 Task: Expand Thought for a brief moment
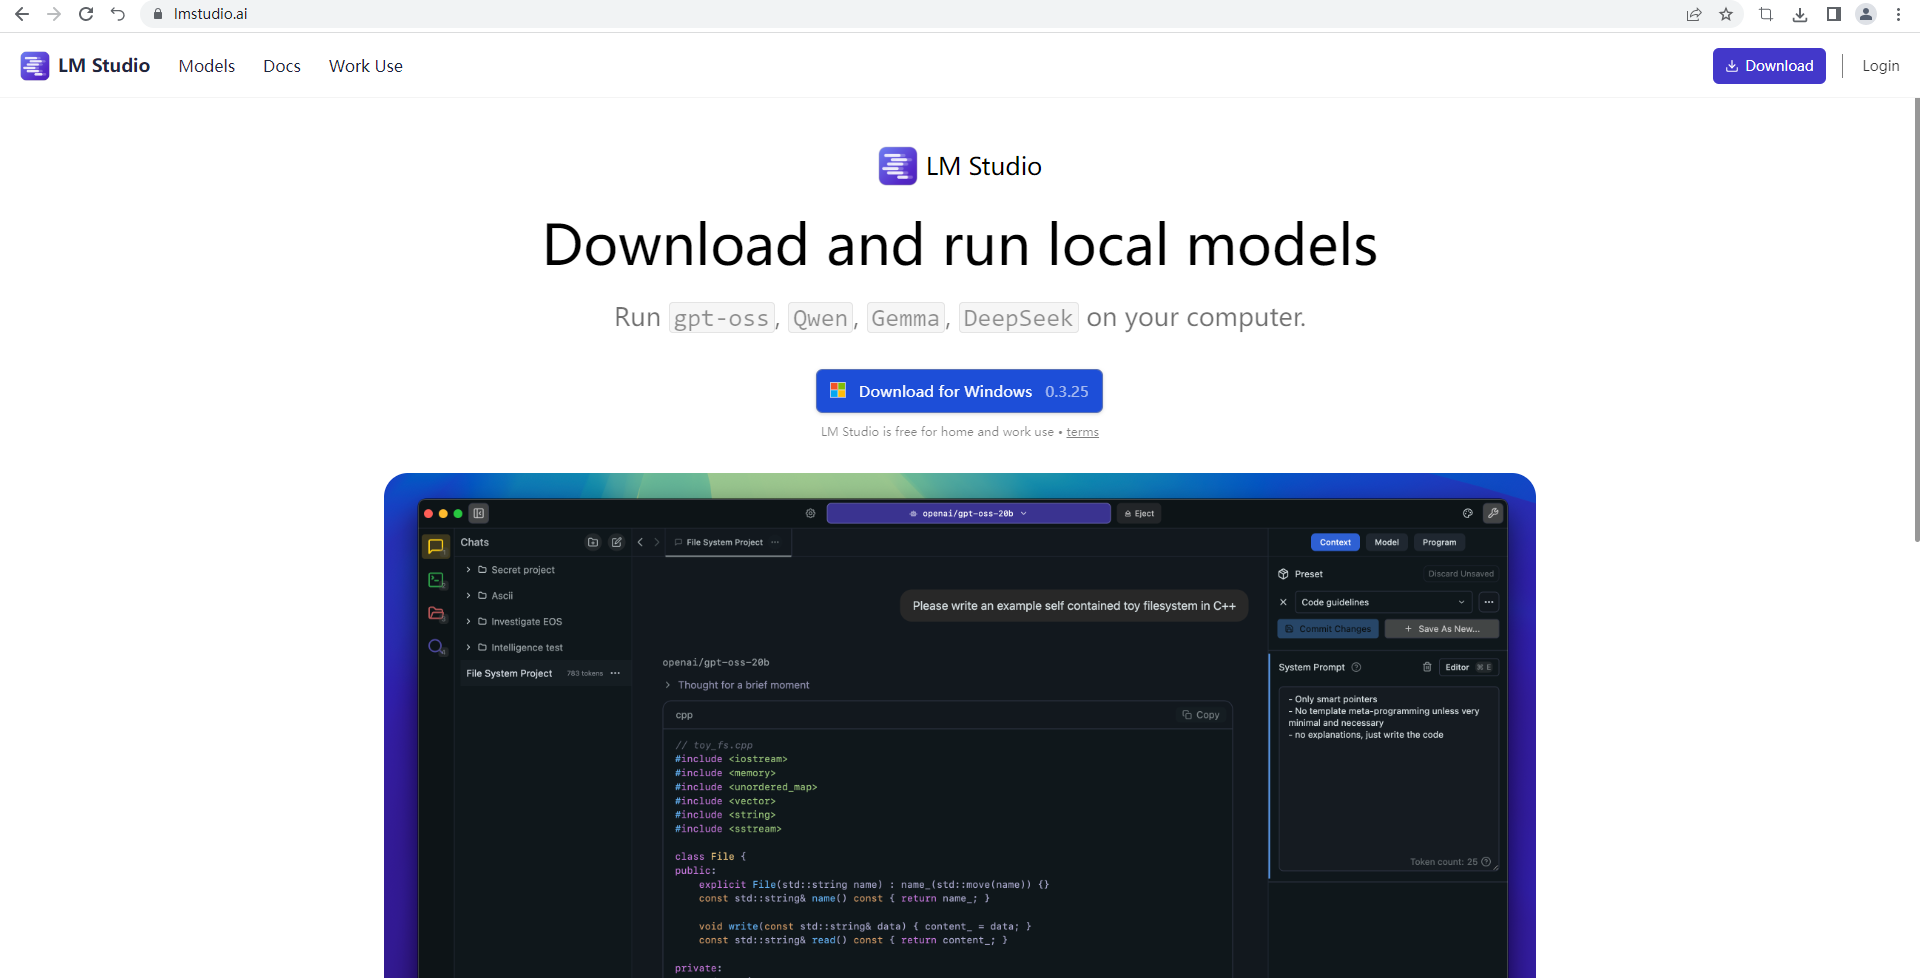tap(737, 685)
